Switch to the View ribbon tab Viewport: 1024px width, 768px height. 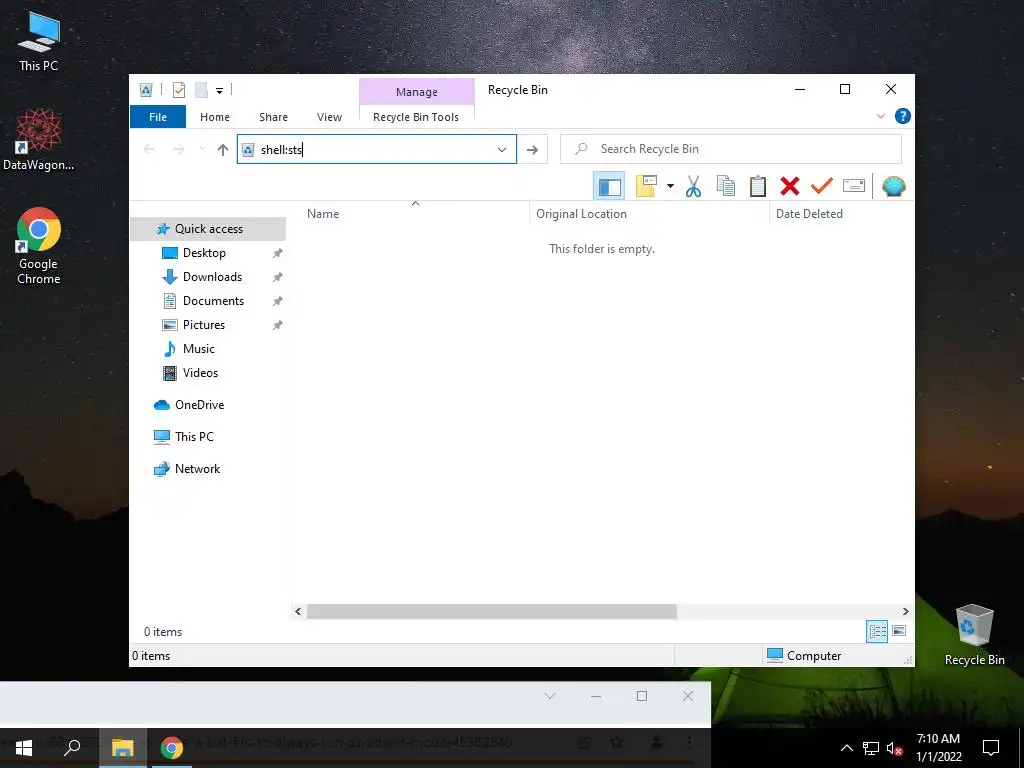click(x=329, y=117)
